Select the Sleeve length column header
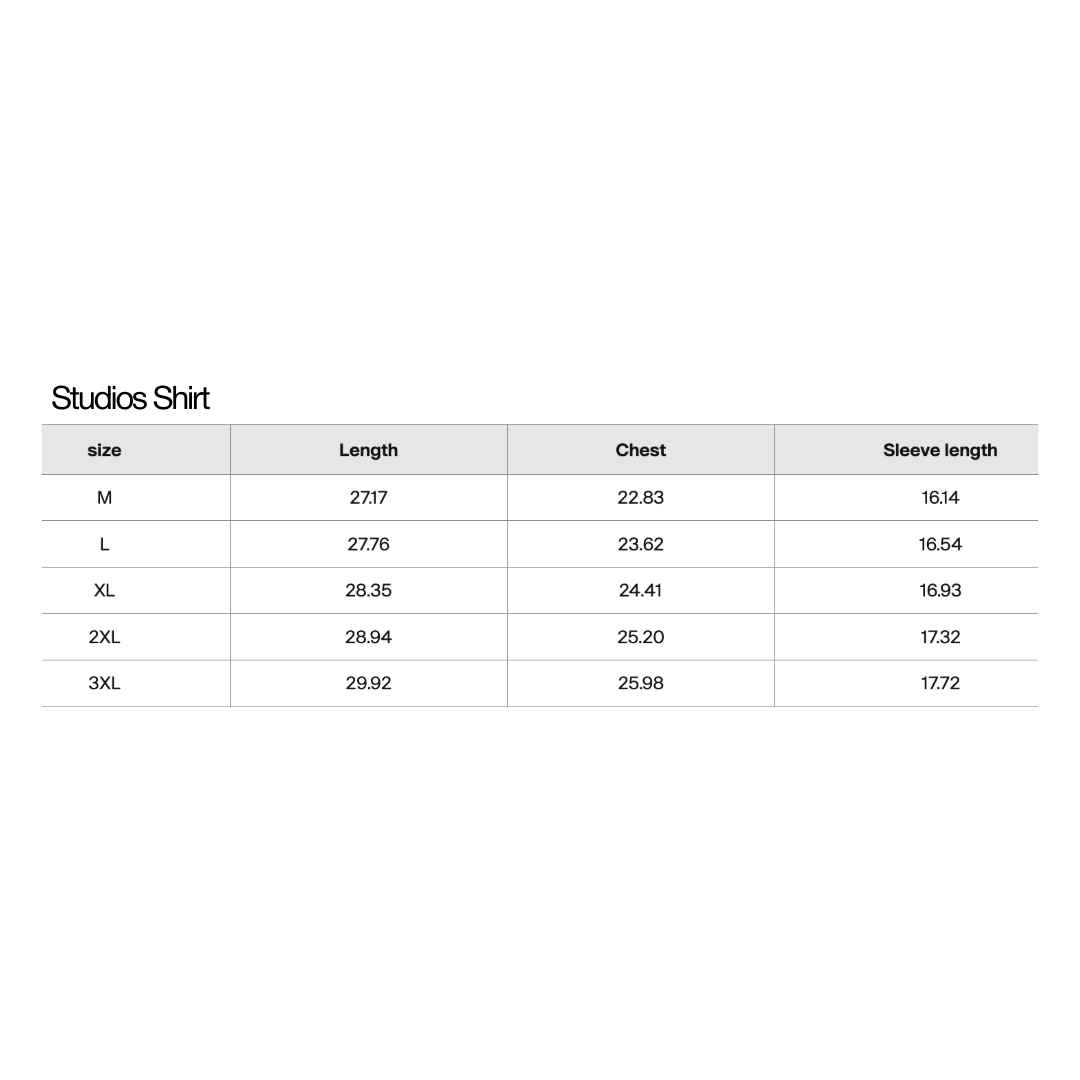The image size is (1080, 1080). (940, 450)
